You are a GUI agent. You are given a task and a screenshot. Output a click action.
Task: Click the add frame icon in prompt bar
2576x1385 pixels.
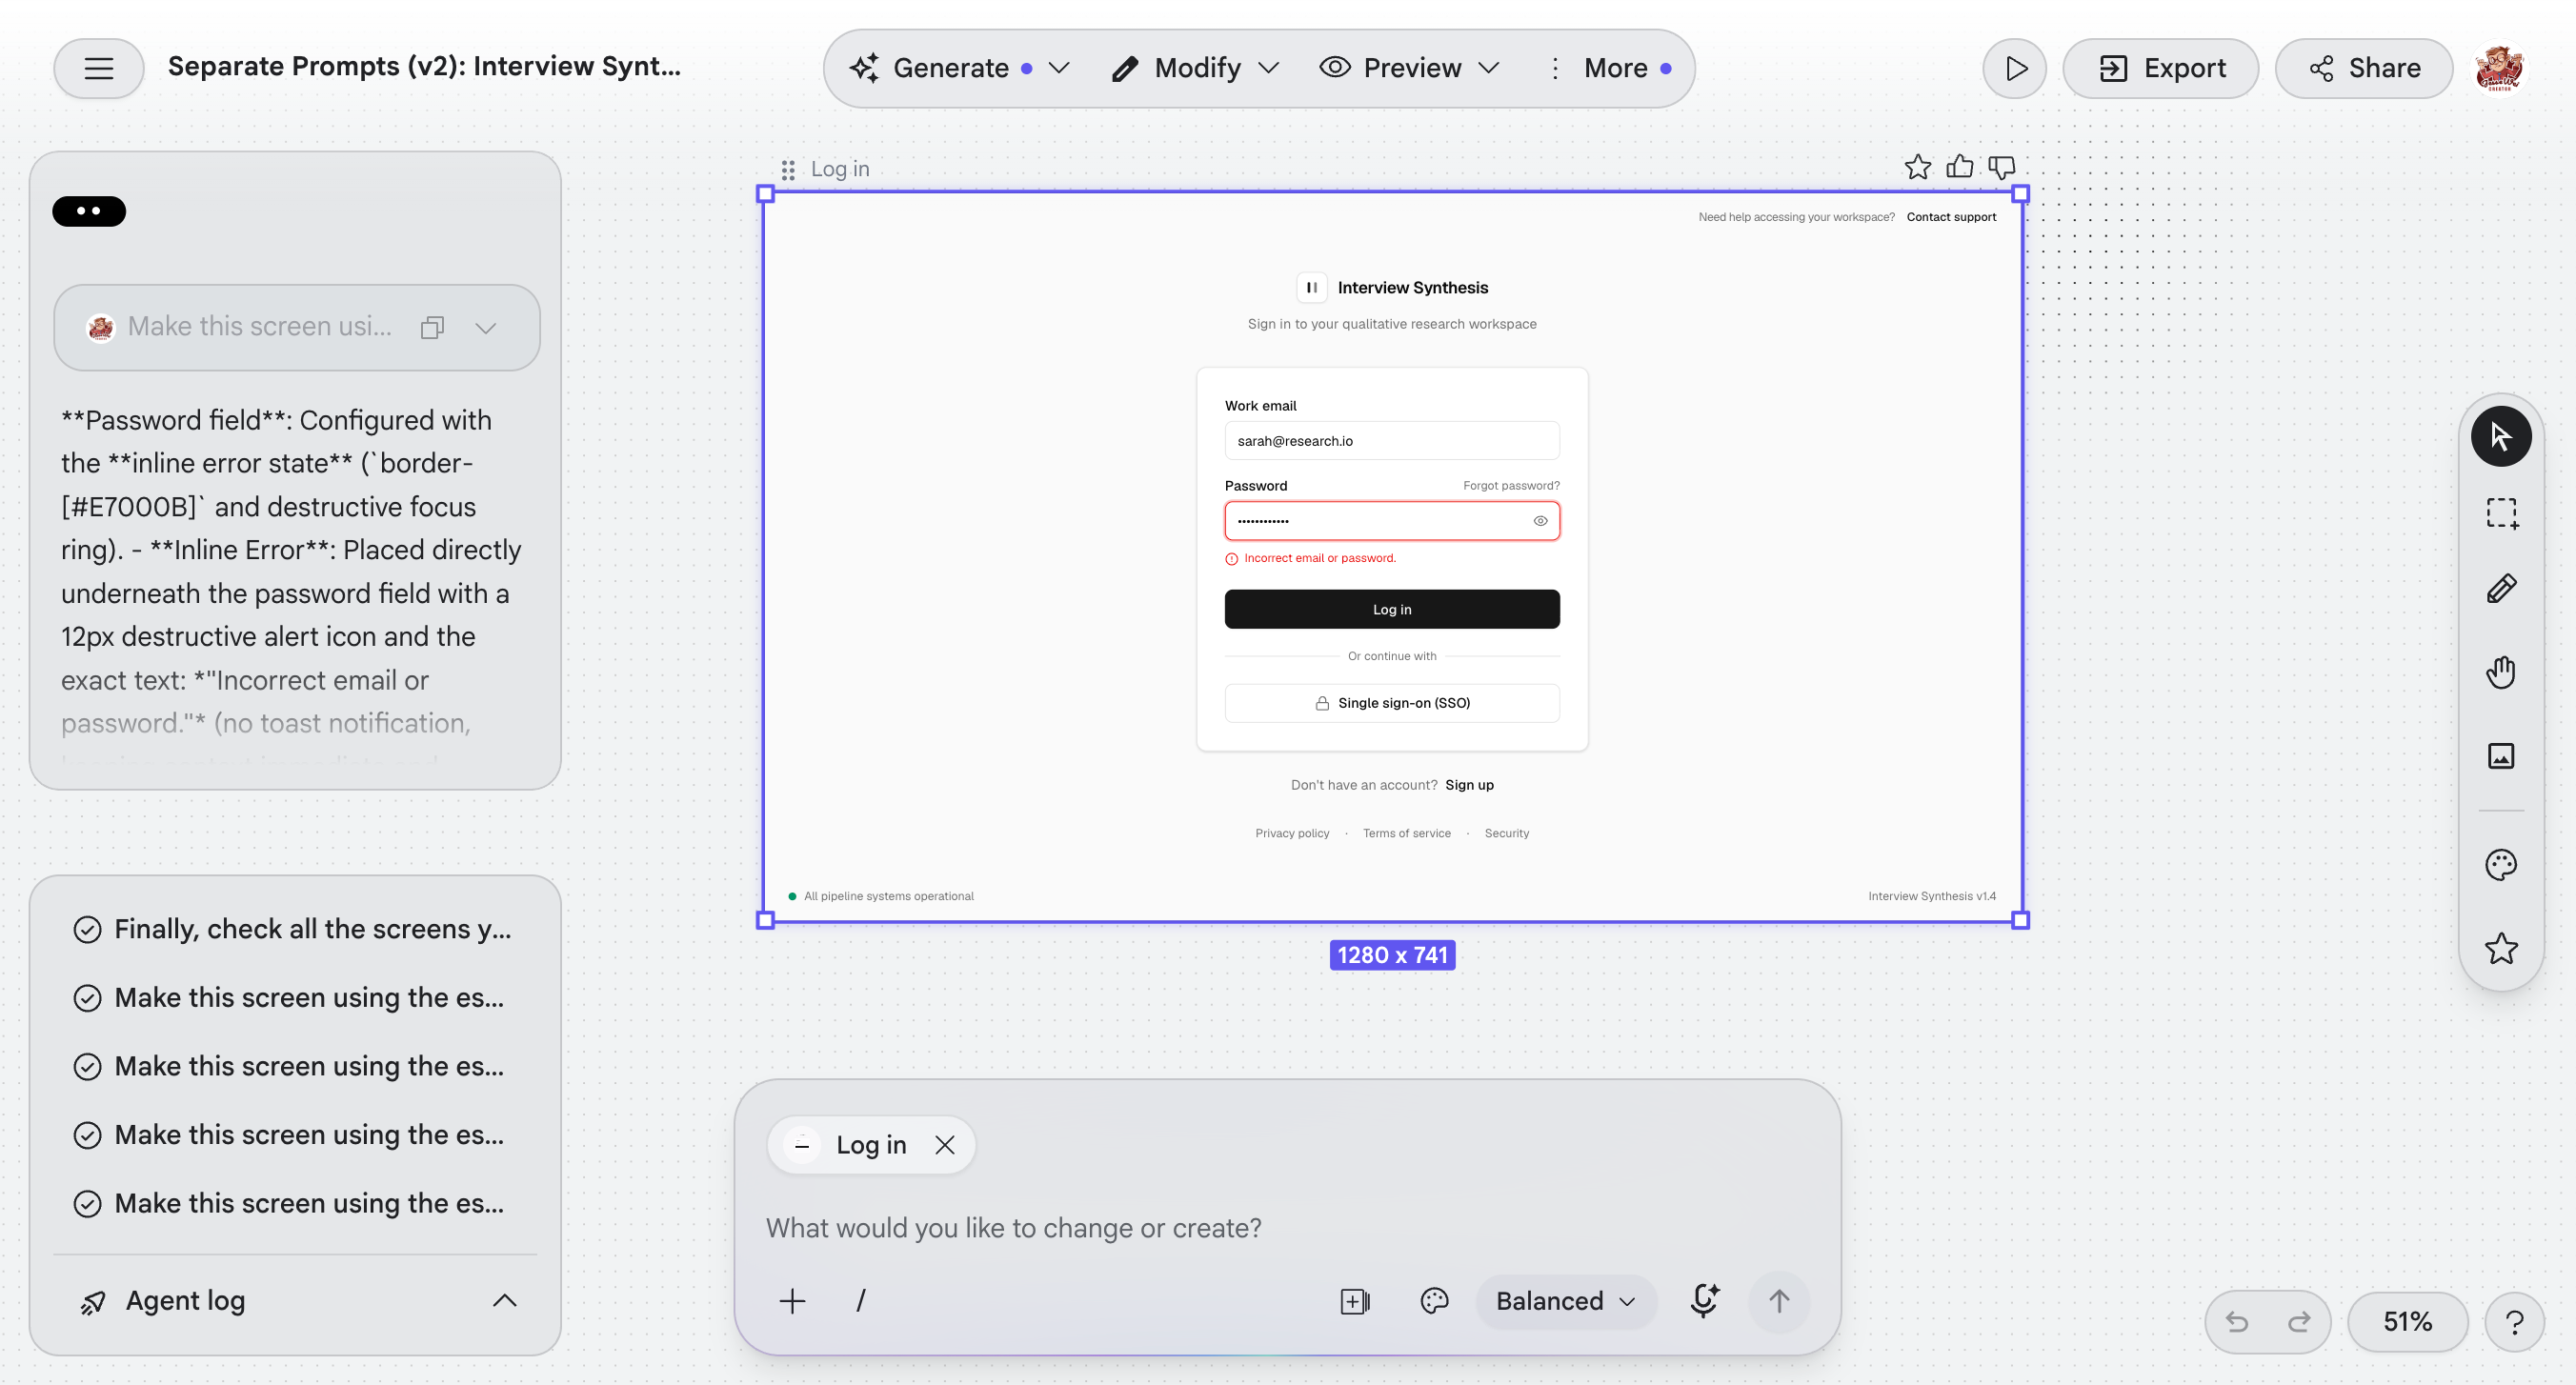point(1354,1301)
